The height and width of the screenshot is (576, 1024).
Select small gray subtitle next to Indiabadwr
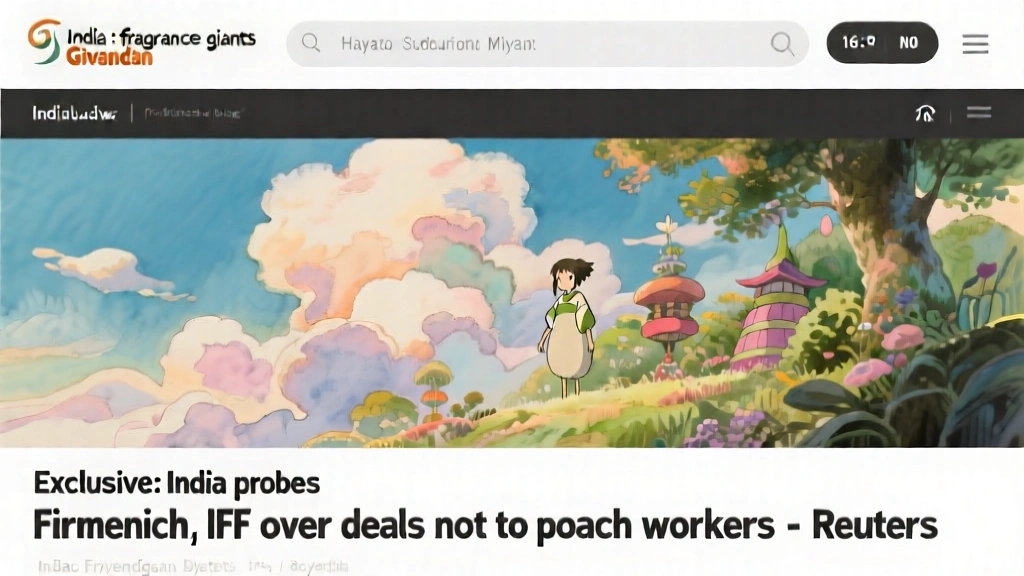click(x=192, y=113)
